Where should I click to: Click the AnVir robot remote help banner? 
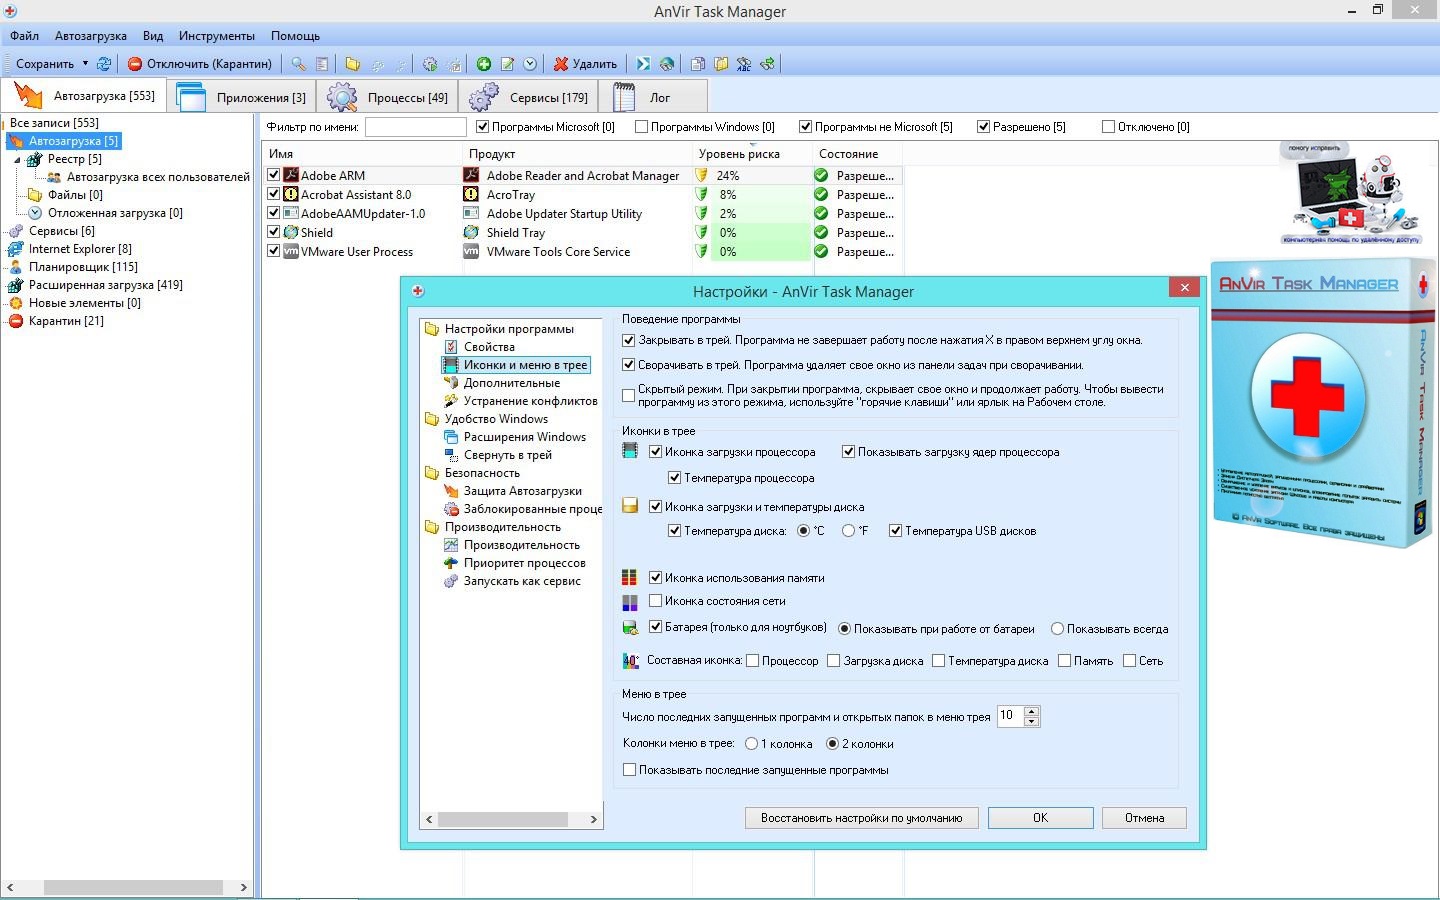click(1350, 194)
